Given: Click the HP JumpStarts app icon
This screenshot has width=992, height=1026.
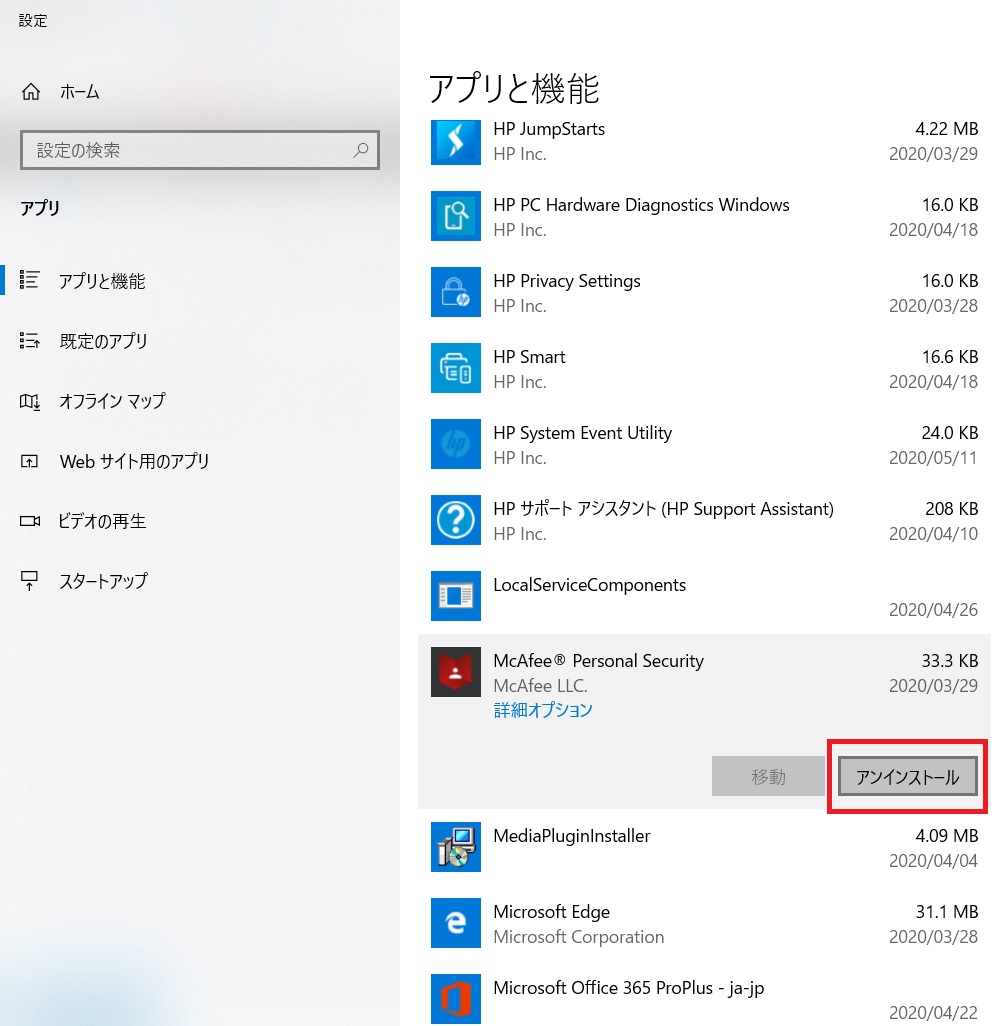Looking at the screenshot, I should coord(455,141).
